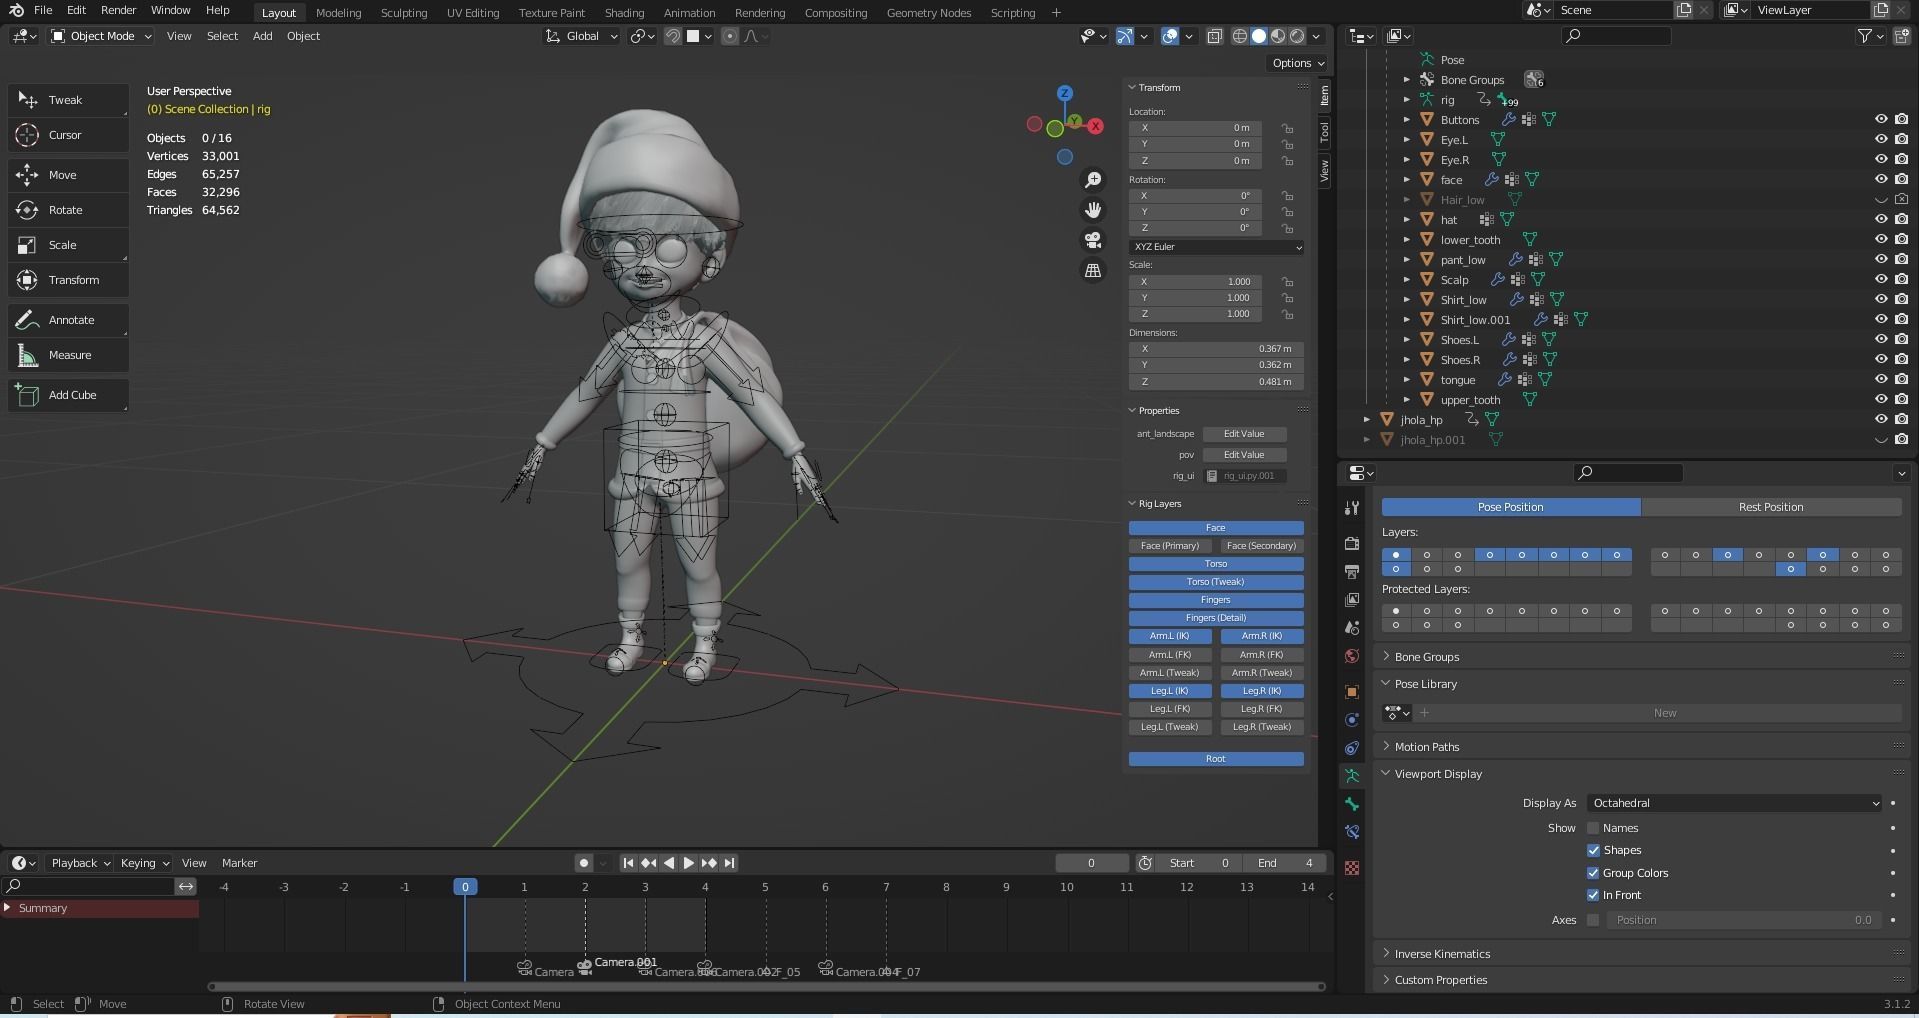Select the Measure tool

click(68, 355)
